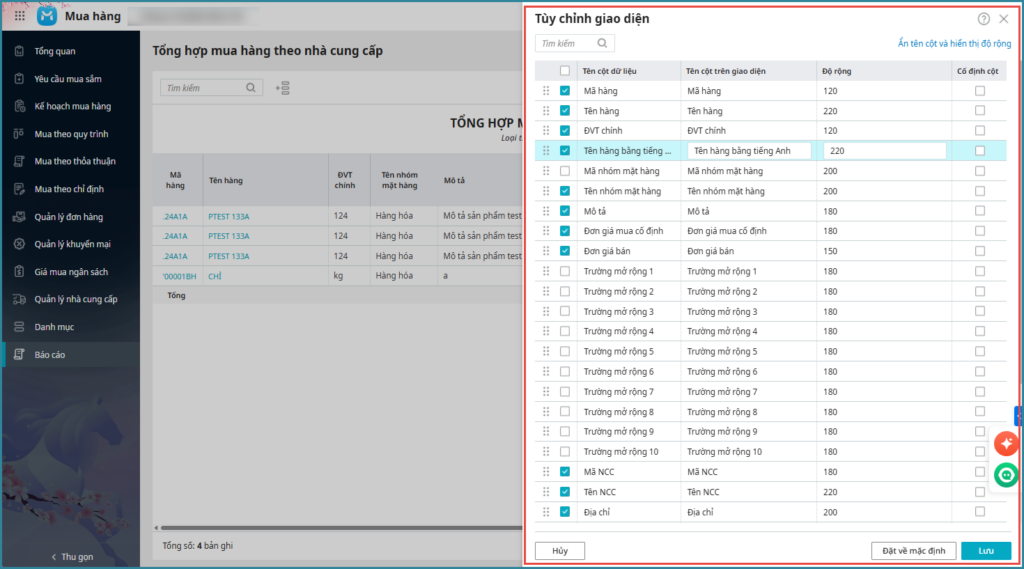Click the orange AI assistant floating button

[x=1006, y=444]
